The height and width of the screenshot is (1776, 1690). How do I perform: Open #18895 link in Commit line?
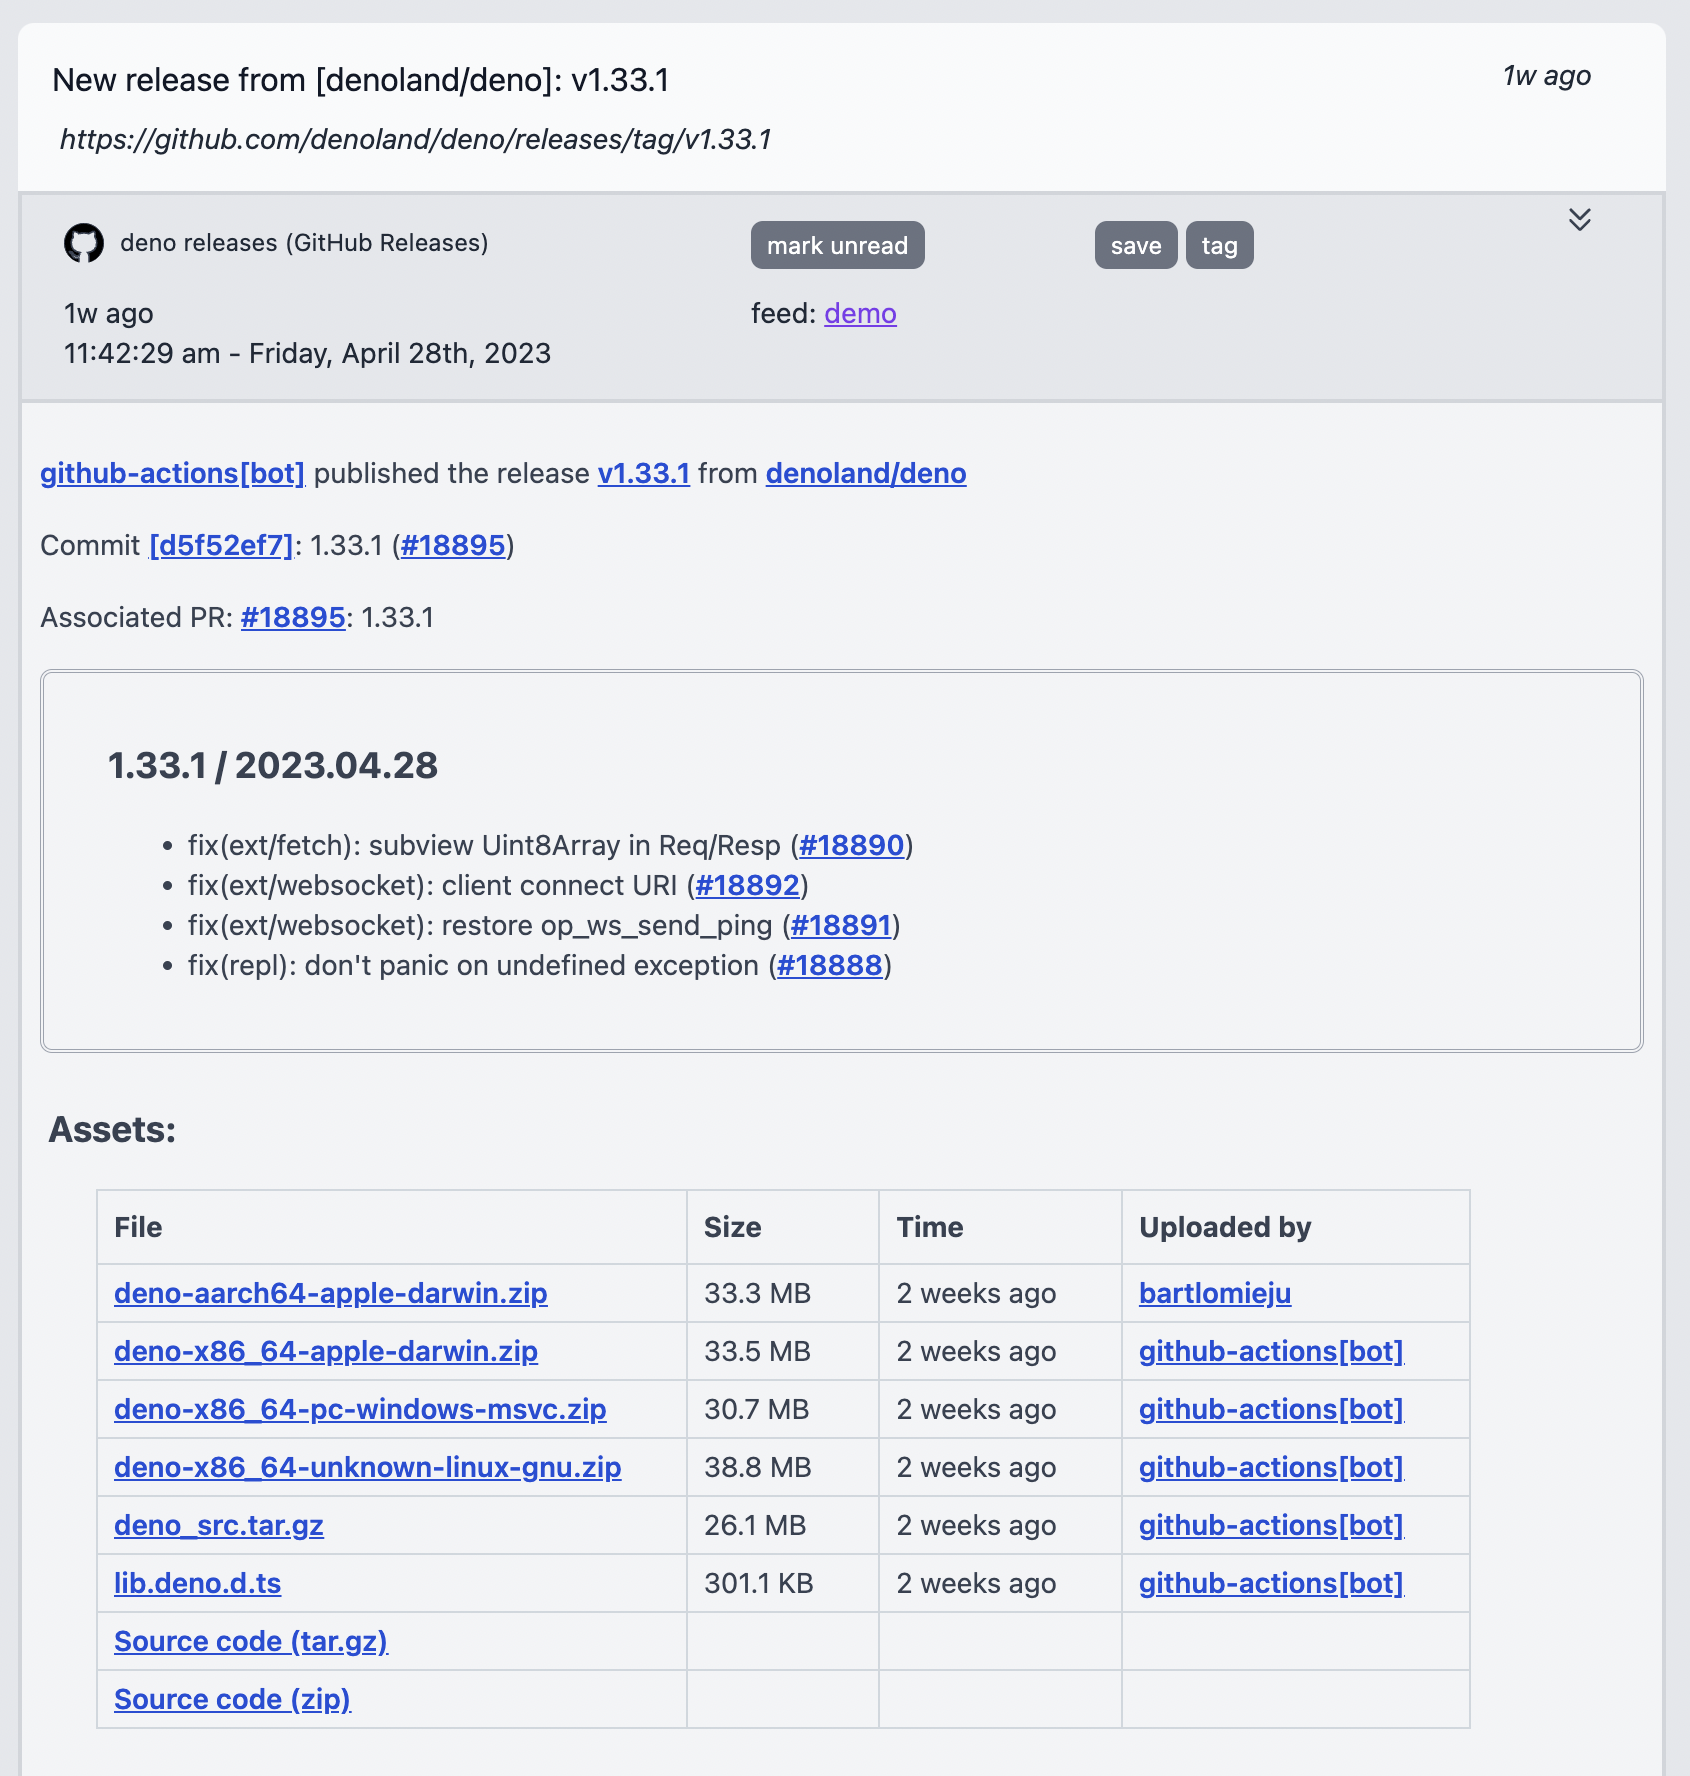click(453, 545)
